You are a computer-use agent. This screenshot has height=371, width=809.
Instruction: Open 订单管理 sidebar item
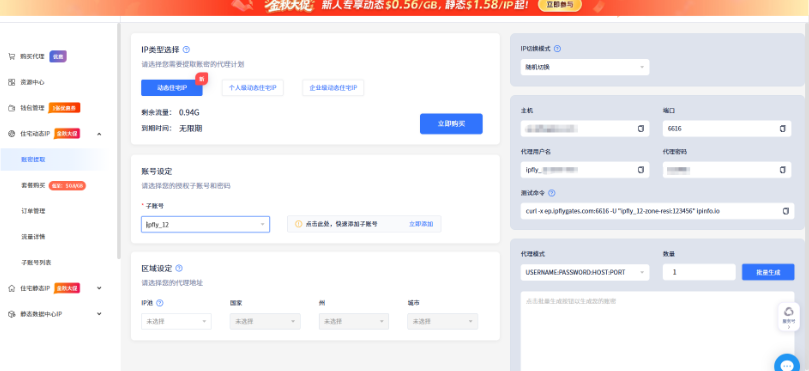pyautogui.click(x=33, y=211)
